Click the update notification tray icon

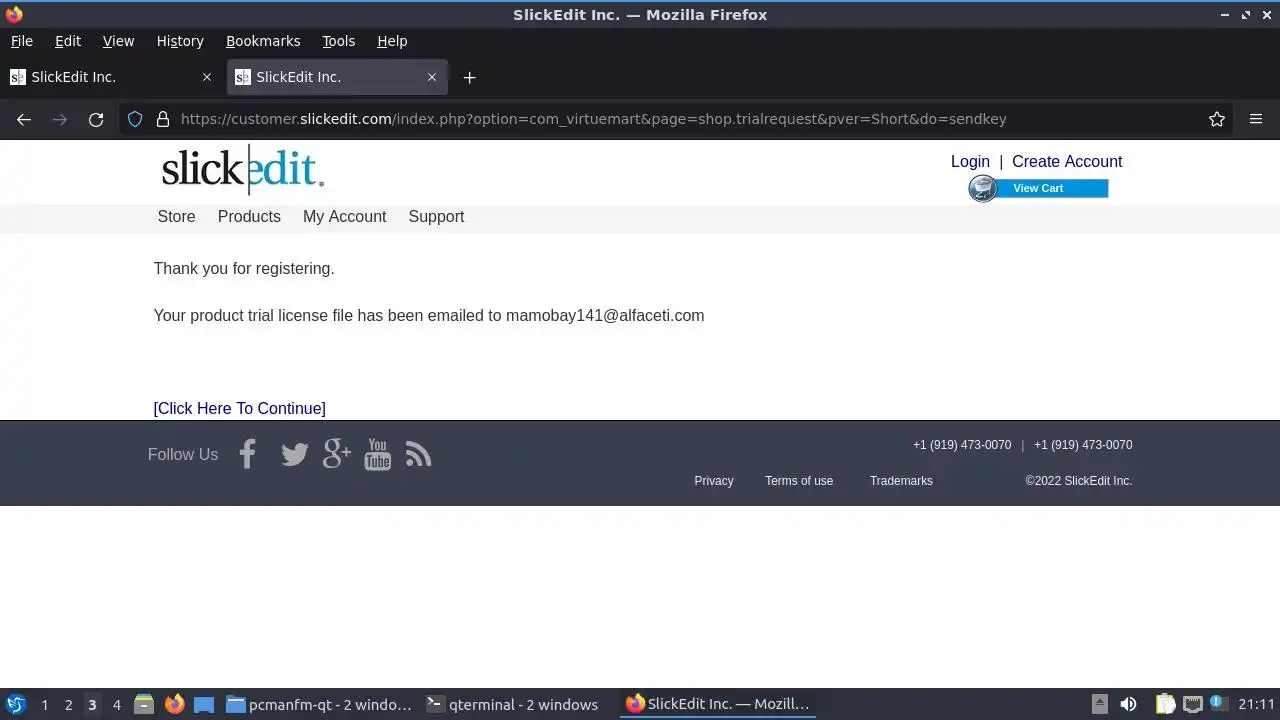click(1218, 704)
